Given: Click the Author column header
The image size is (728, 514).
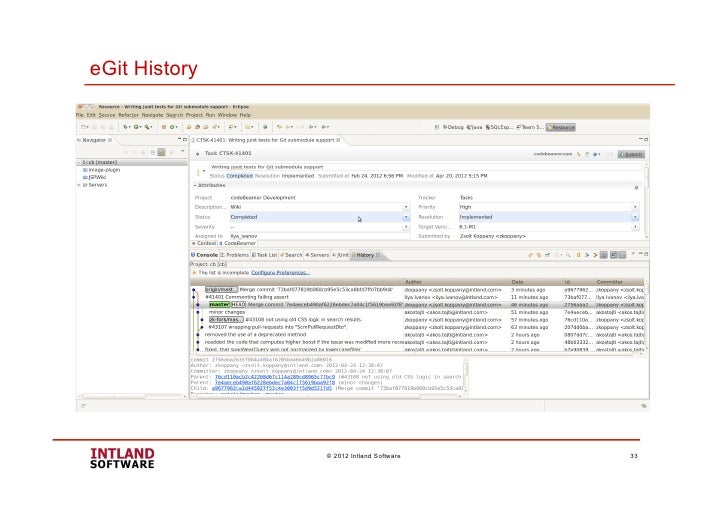Looking at the screenshot, I should pyautogui.click(x=456, y=282).
